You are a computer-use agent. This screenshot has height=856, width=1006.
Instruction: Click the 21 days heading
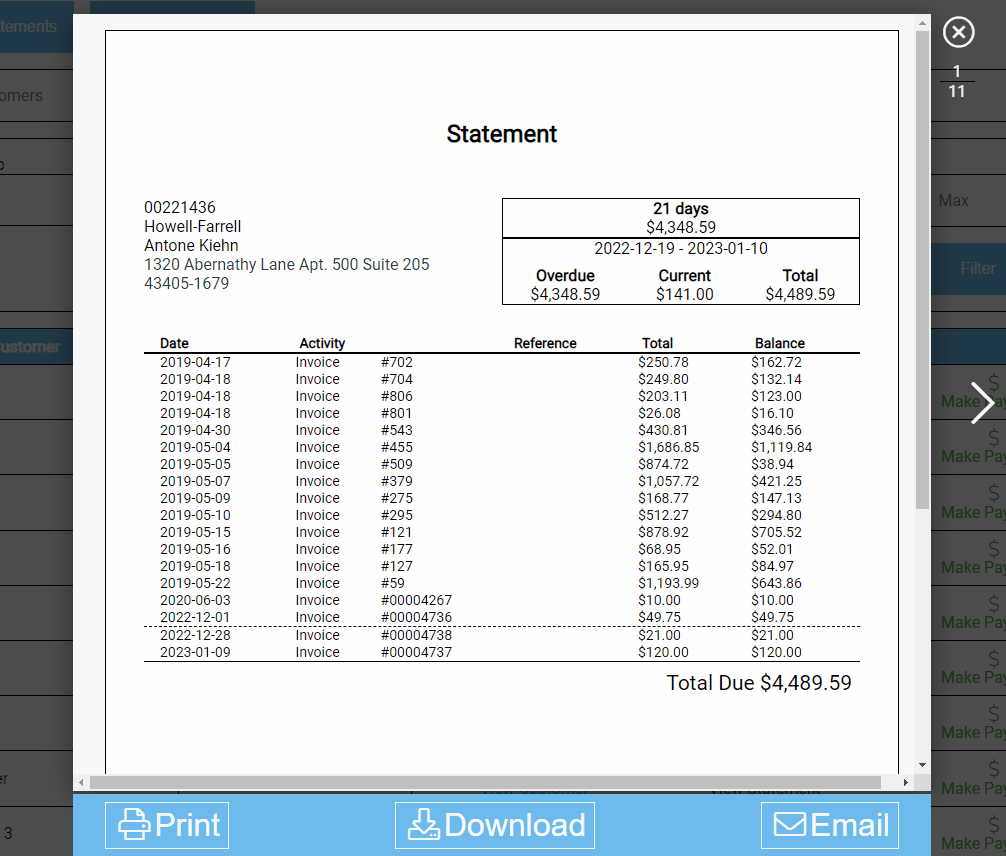click(x=681, y=209)
